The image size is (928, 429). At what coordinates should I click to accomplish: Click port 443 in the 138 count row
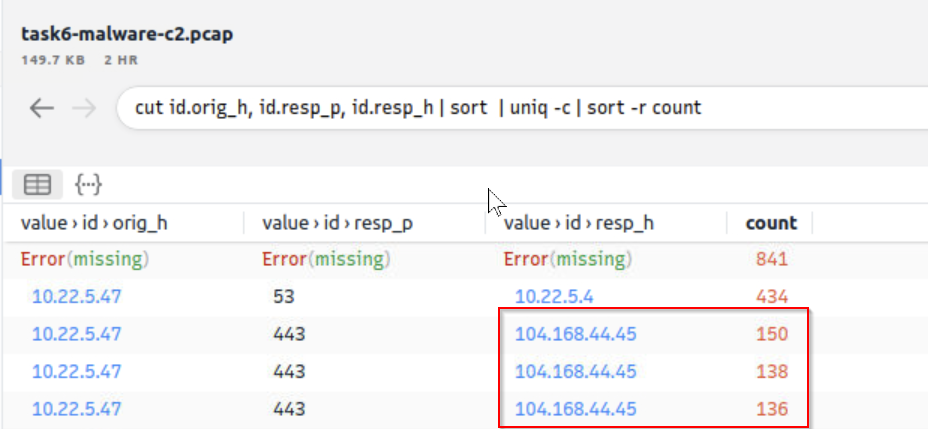[x=289, y=372]
